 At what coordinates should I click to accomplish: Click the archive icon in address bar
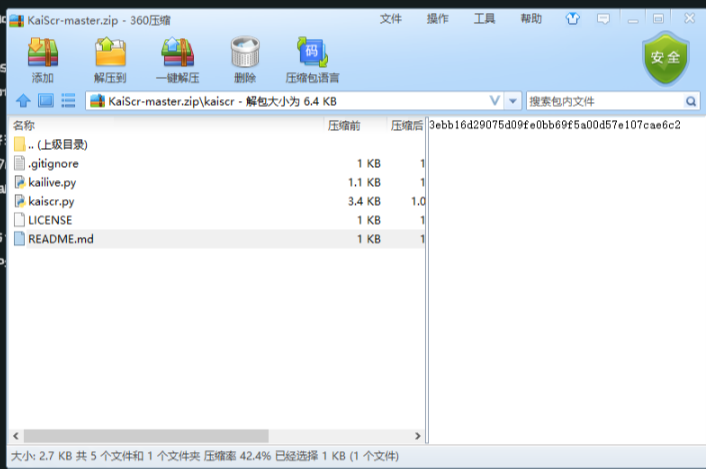point(97,101)
